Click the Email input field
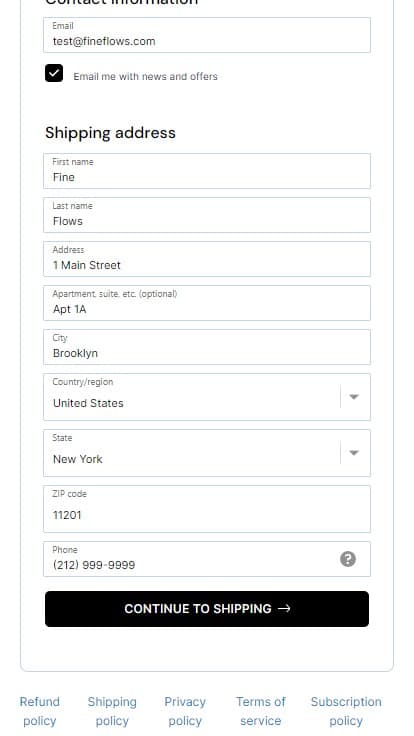The width and height of the screenshot is (414, 736). pyautogui.click(x=207, y=35)
